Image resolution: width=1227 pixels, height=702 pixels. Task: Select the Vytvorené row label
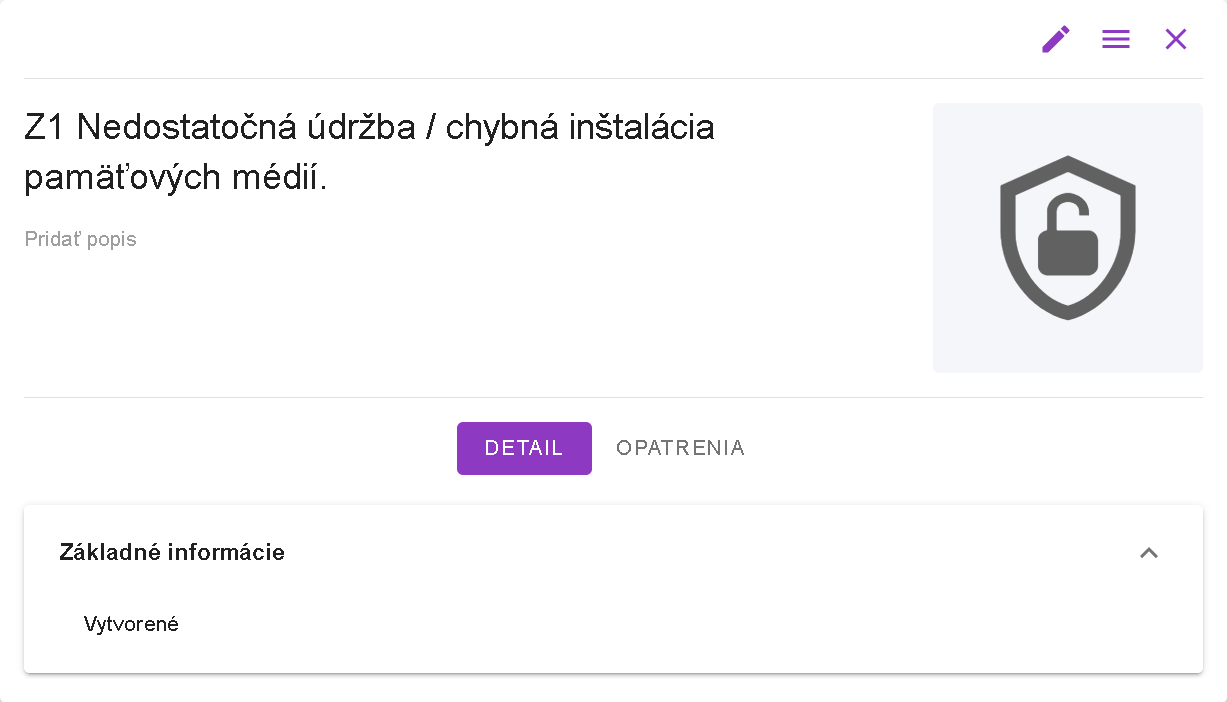(x=131, y=625)
